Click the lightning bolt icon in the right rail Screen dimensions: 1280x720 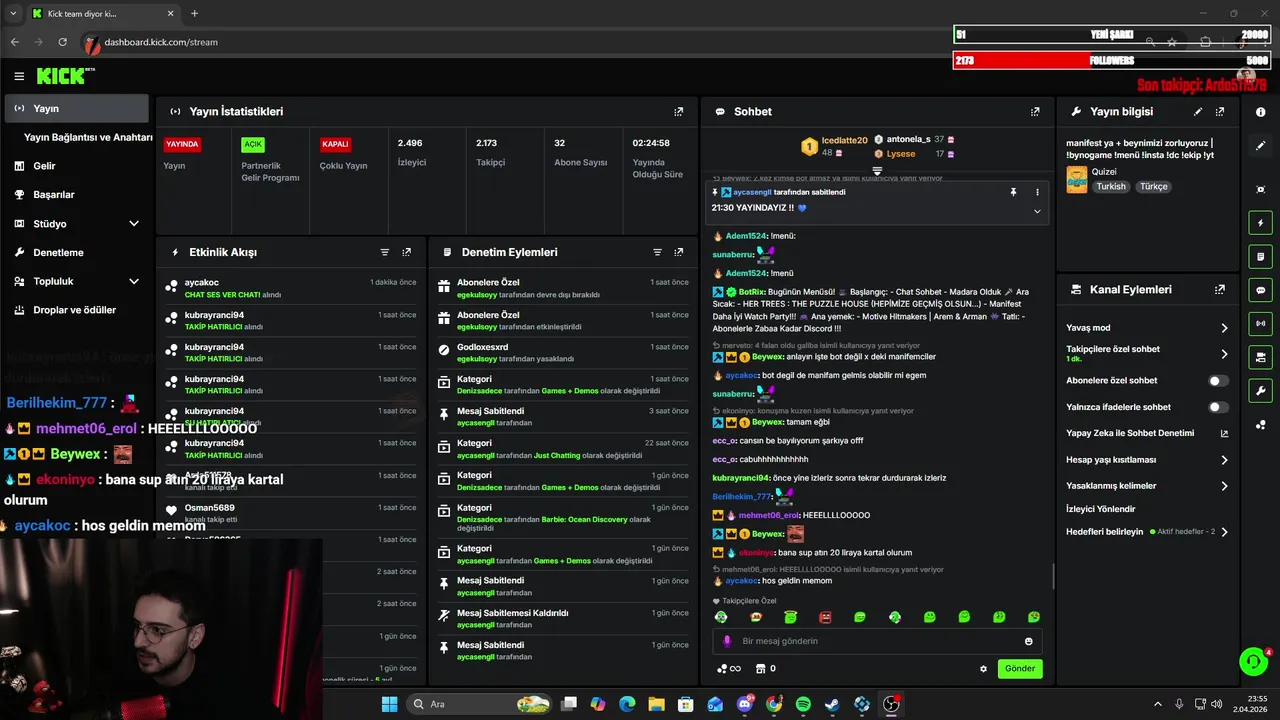tap(1261, 223)
